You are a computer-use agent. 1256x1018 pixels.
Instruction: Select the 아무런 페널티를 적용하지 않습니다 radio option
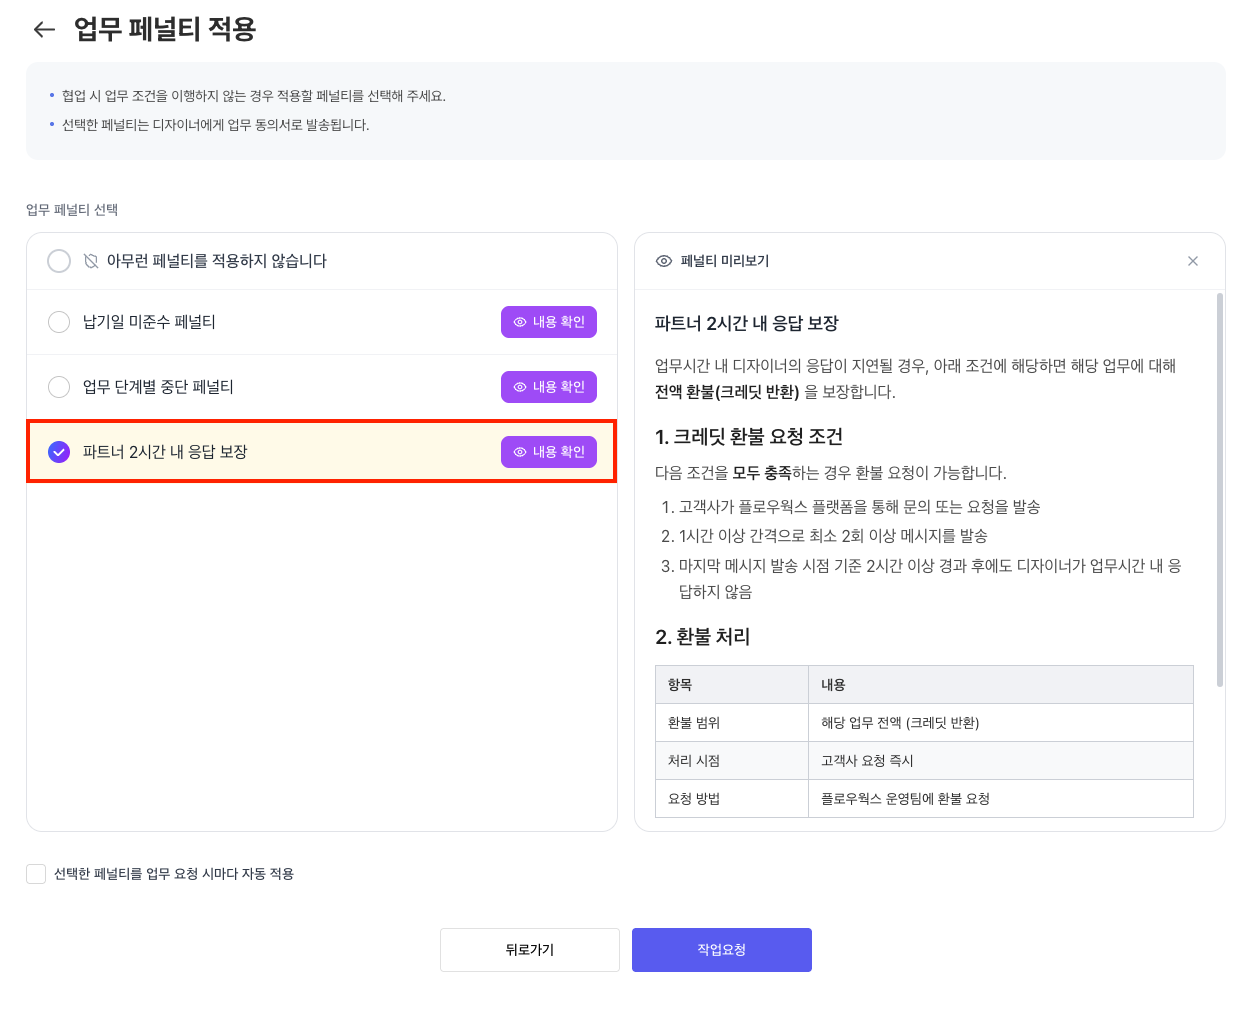point(58,260)
